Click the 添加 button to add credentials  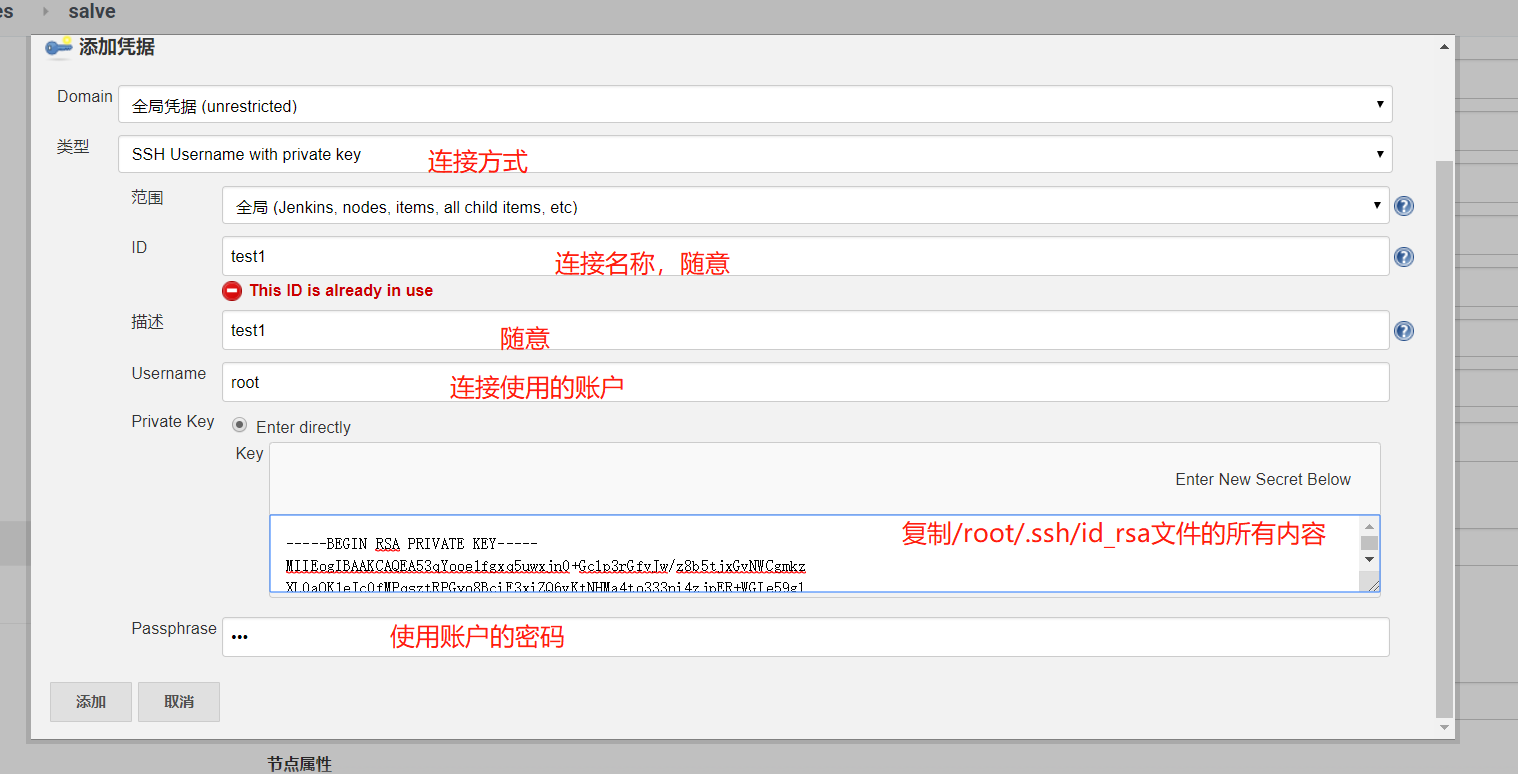[90, 701]
